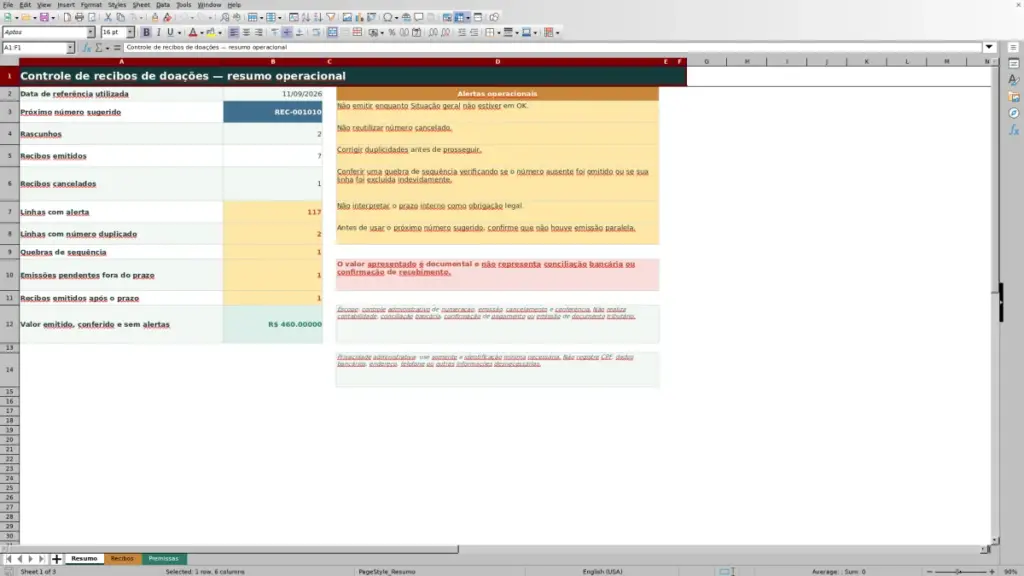The height and width of the screenshot is (576, 1024).
Task: Open the font name dropdown
Action: 90,33
